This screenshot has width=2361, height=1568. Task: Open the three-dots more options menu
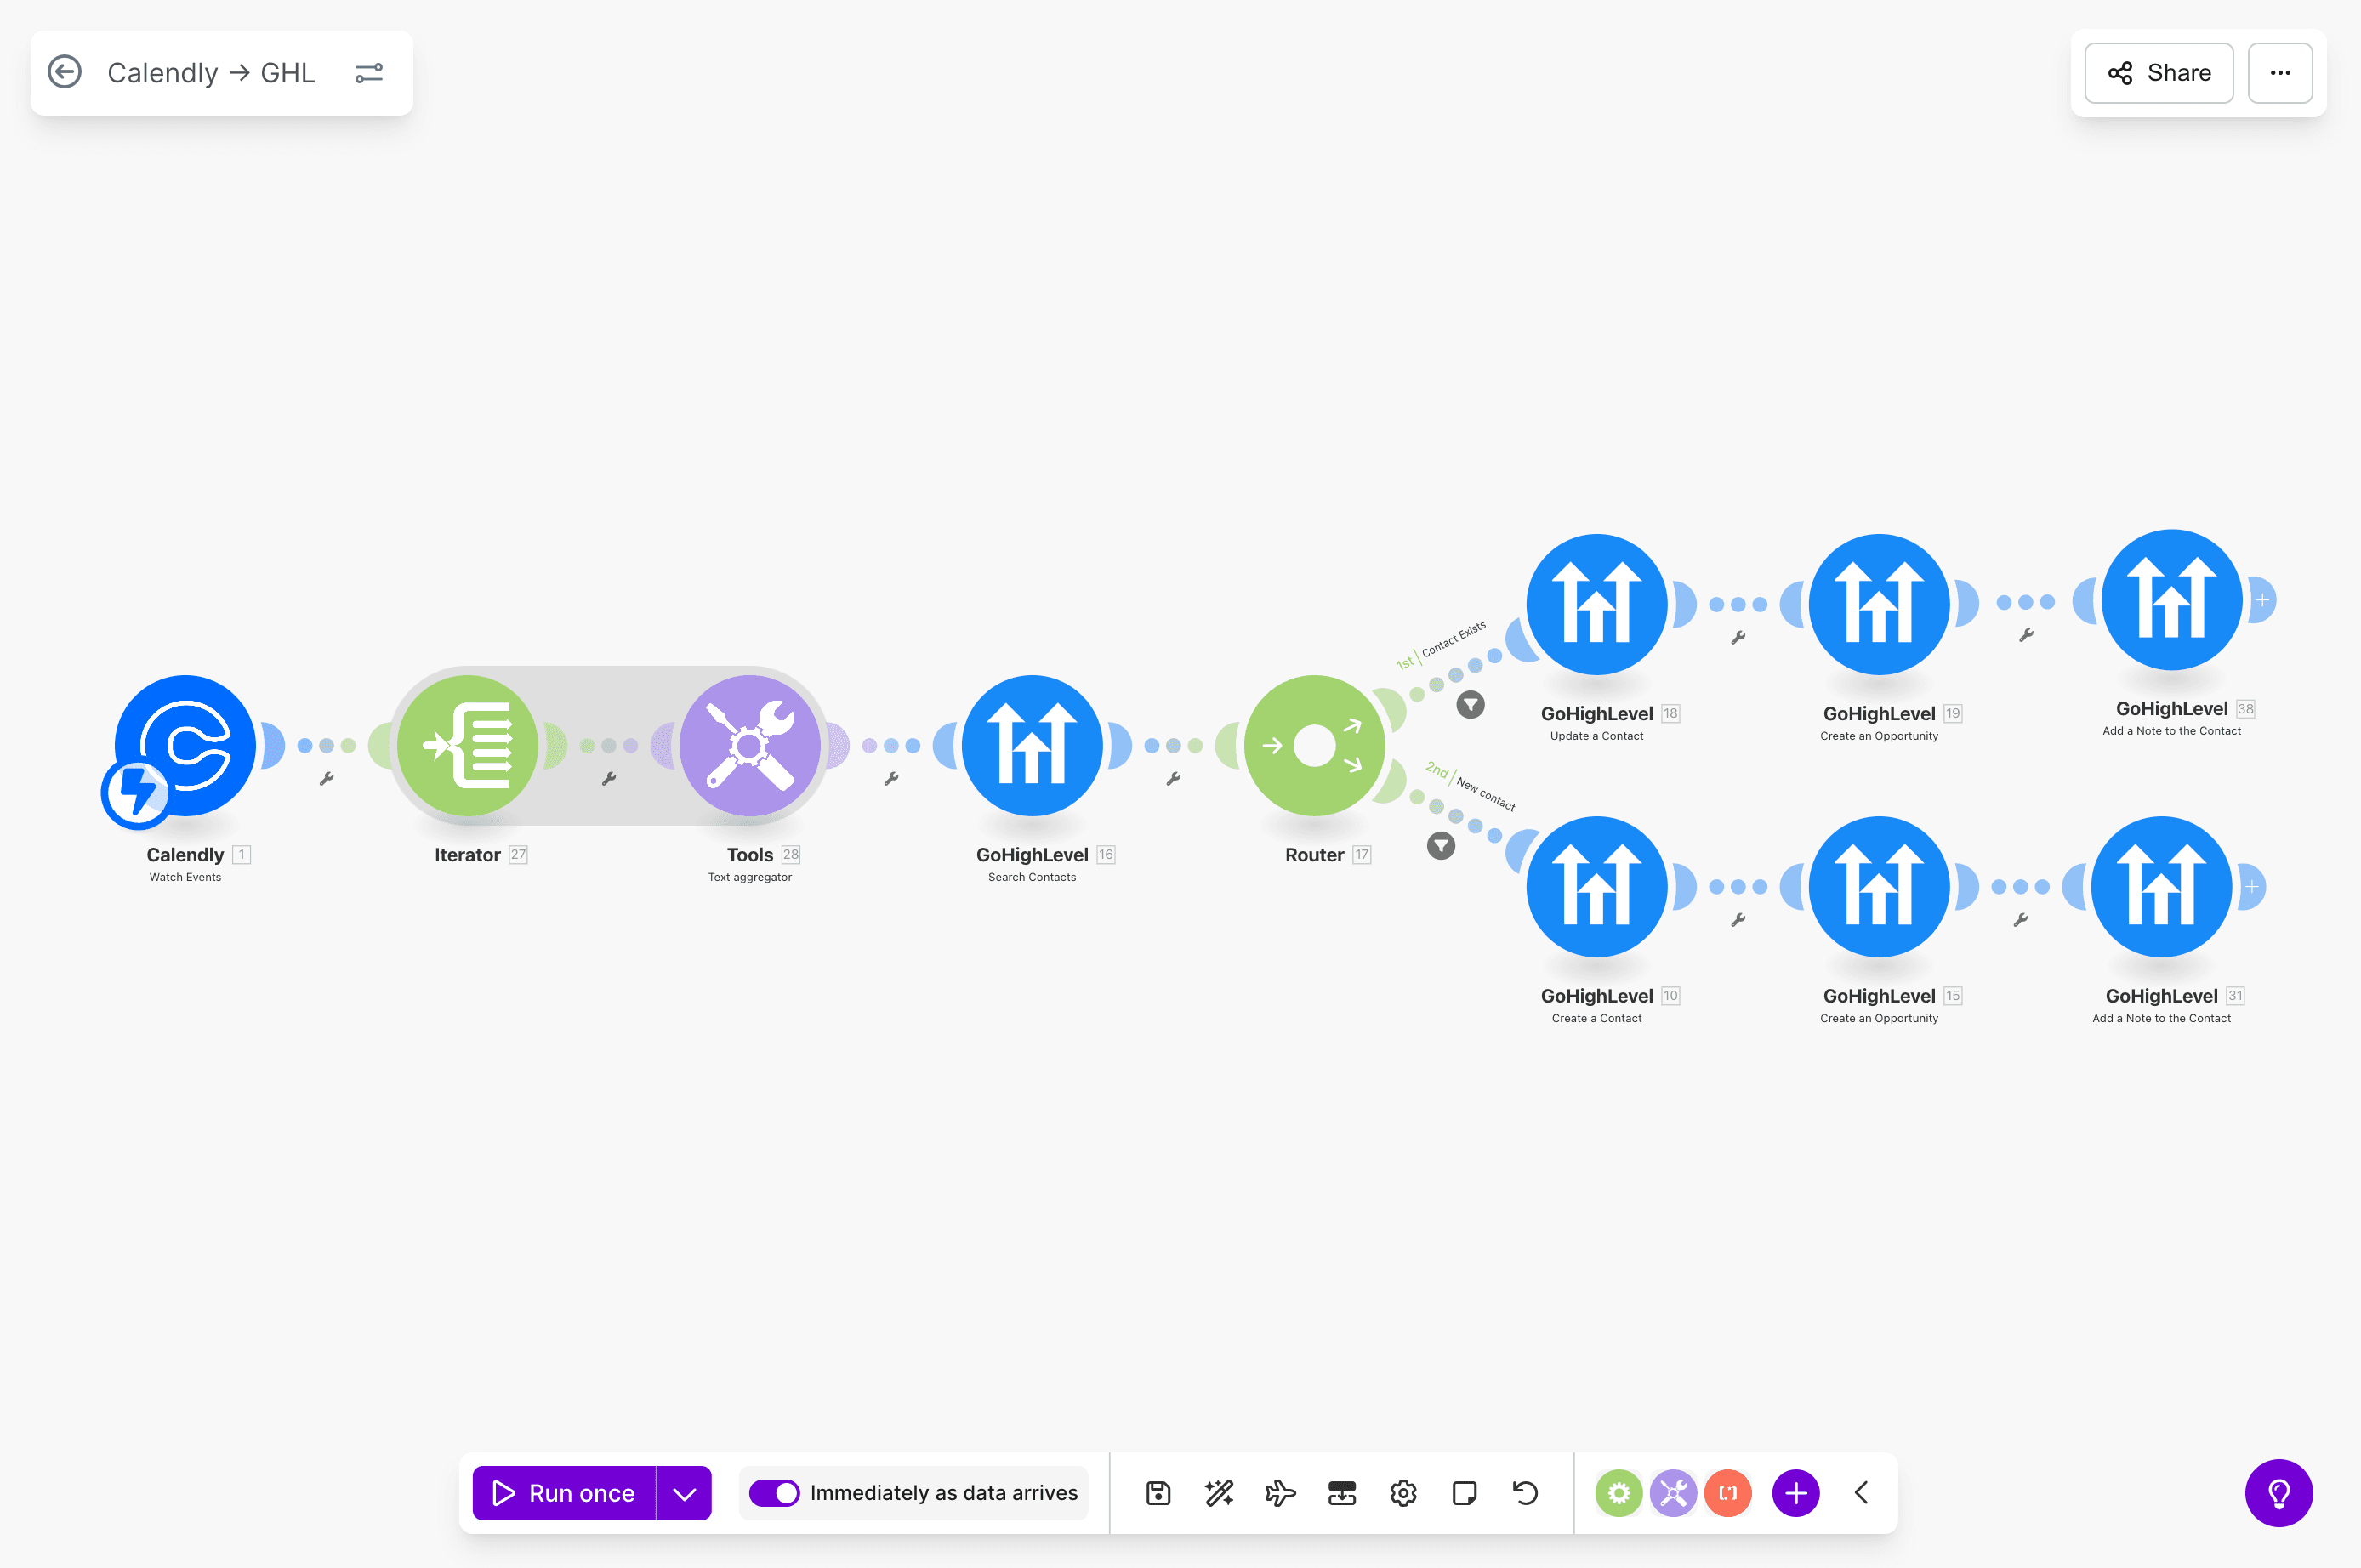pos(2280,73)
